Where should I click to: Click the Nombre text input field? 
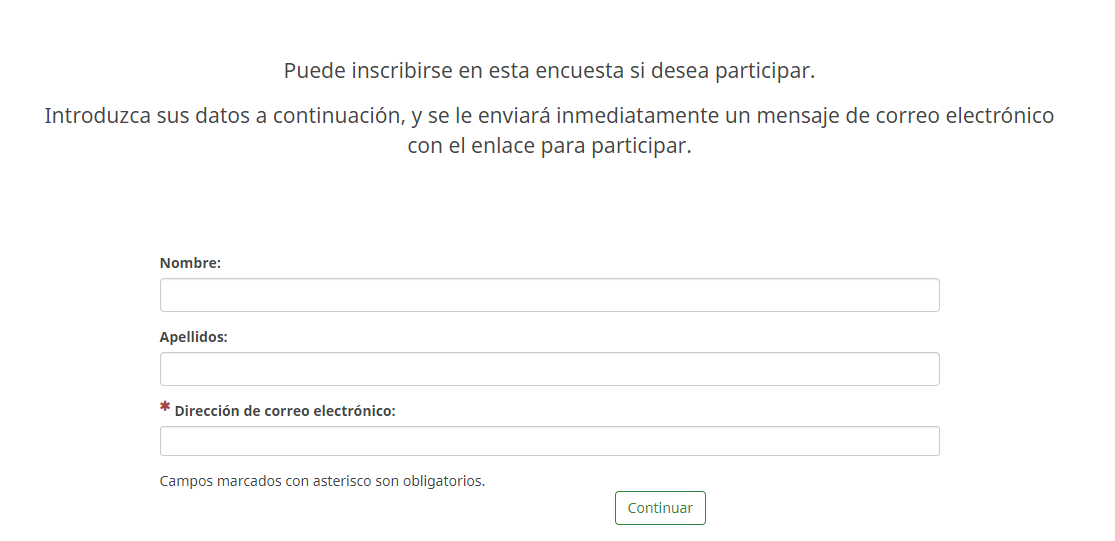549,295
